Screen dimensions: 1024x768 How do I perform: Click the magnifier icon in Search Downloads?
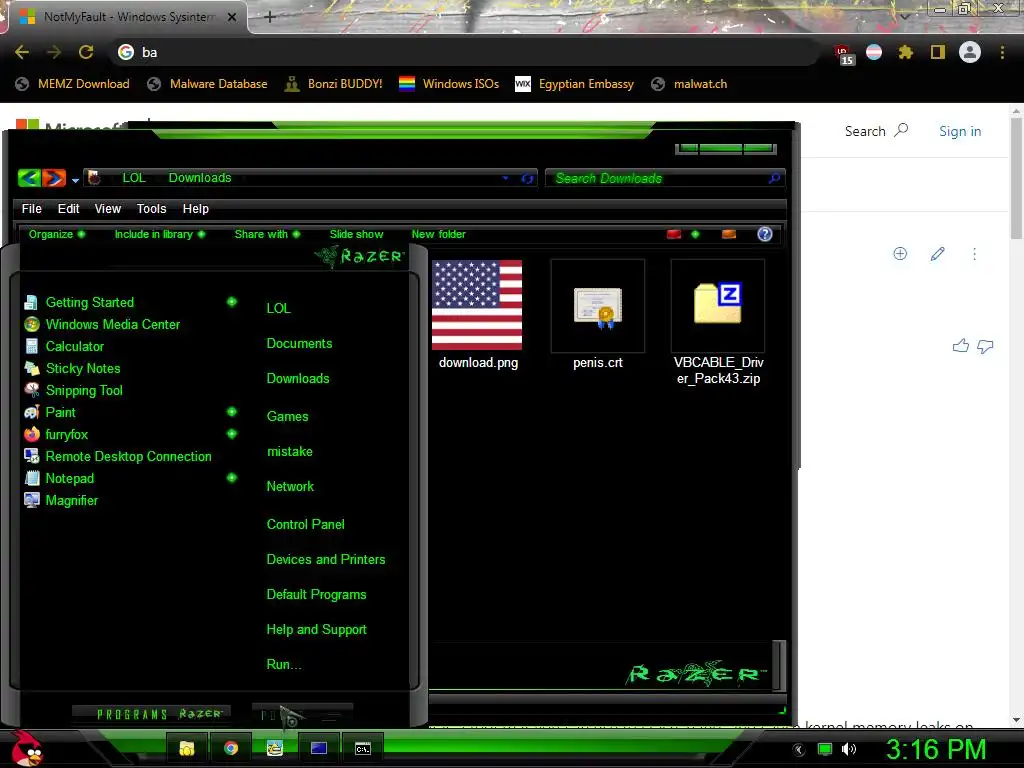[x=775, y=178]
